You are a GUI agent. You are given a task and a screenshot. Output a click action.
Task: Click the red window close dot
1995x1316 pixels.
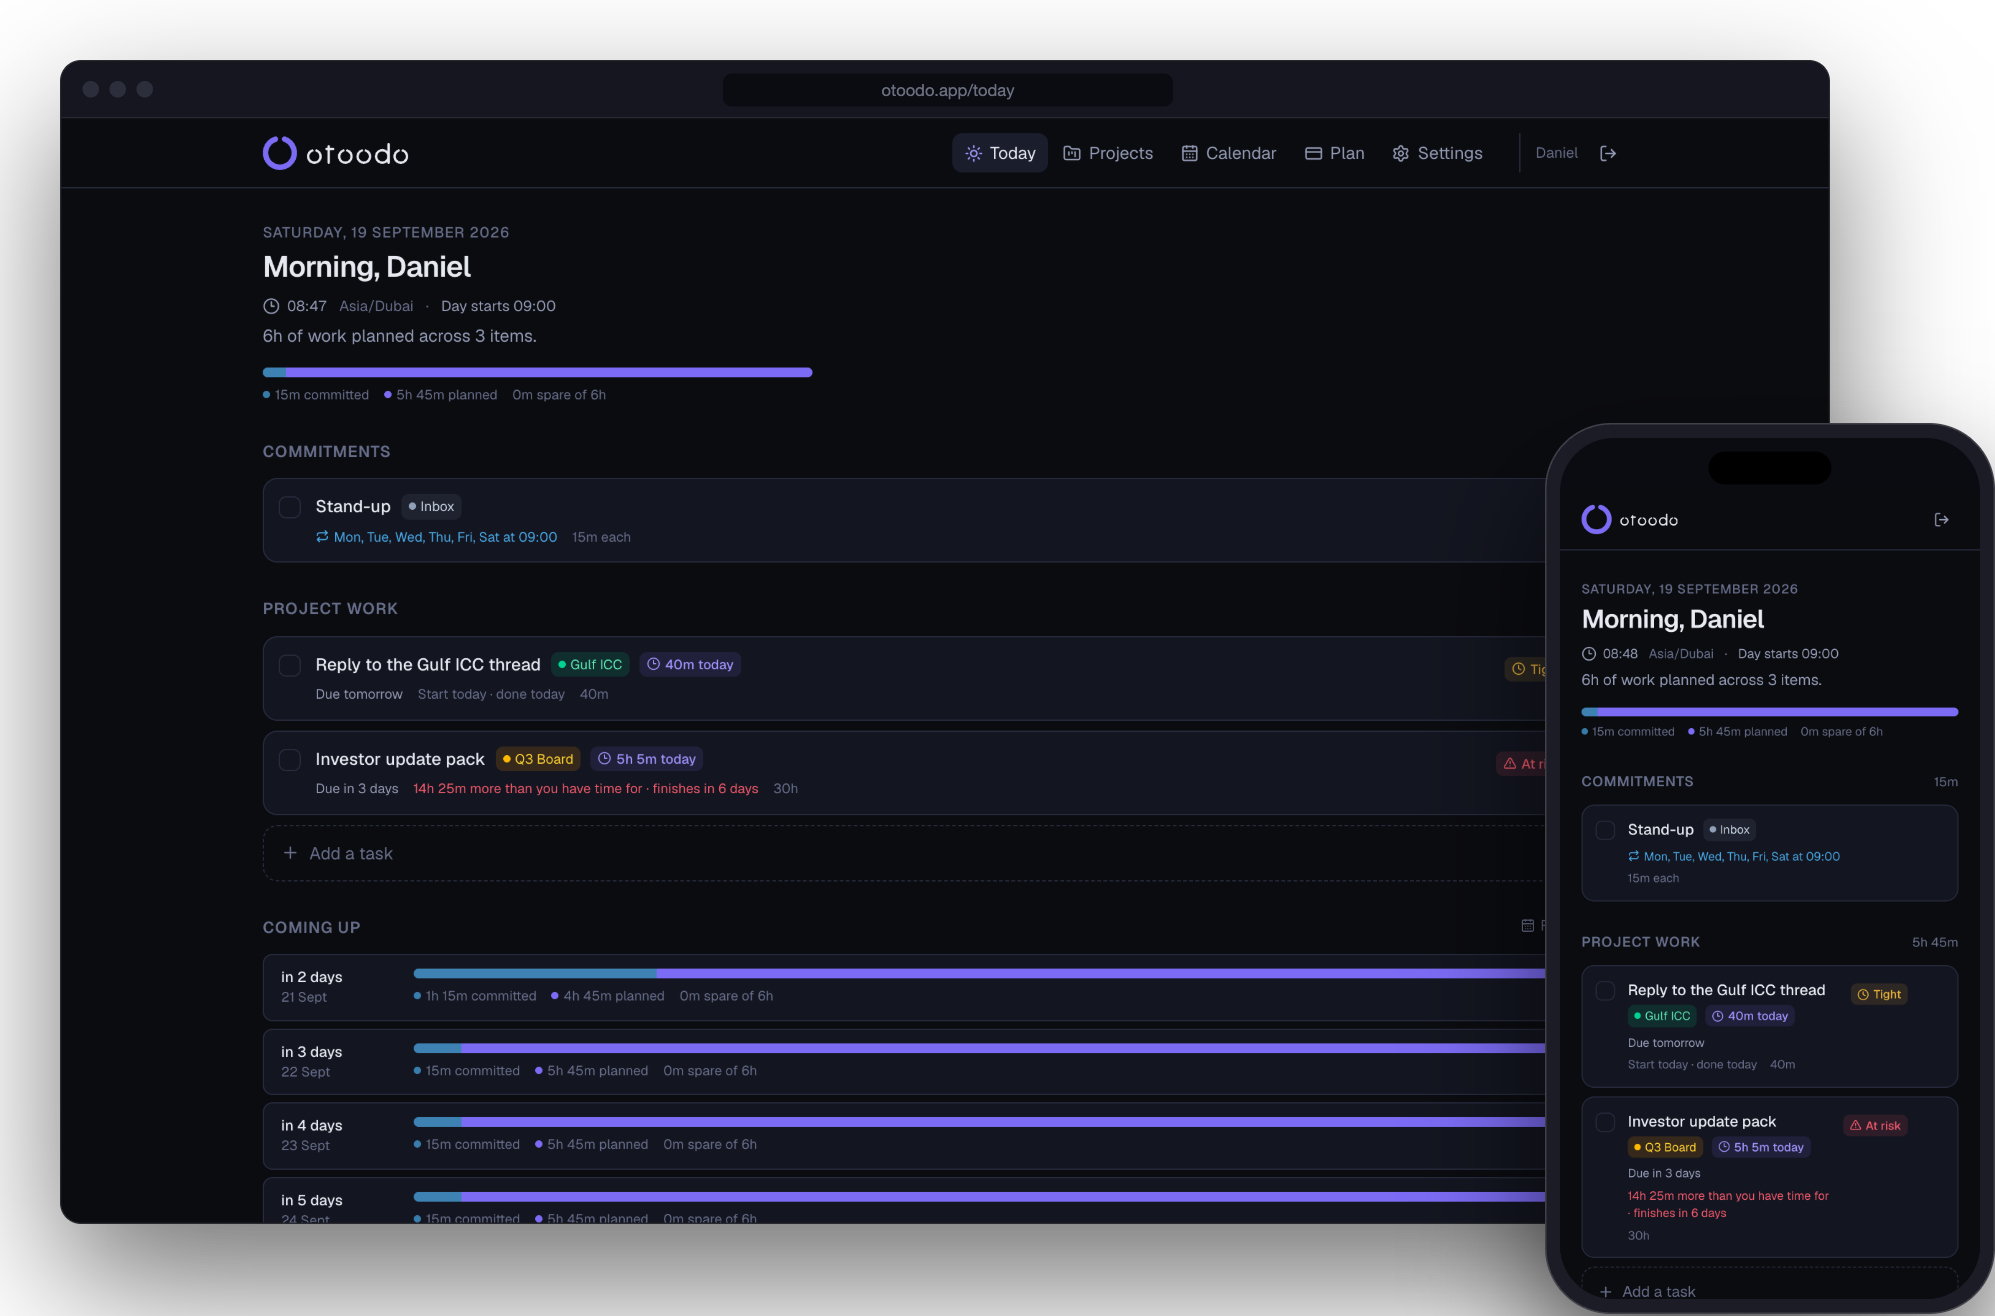pos(91,89)
